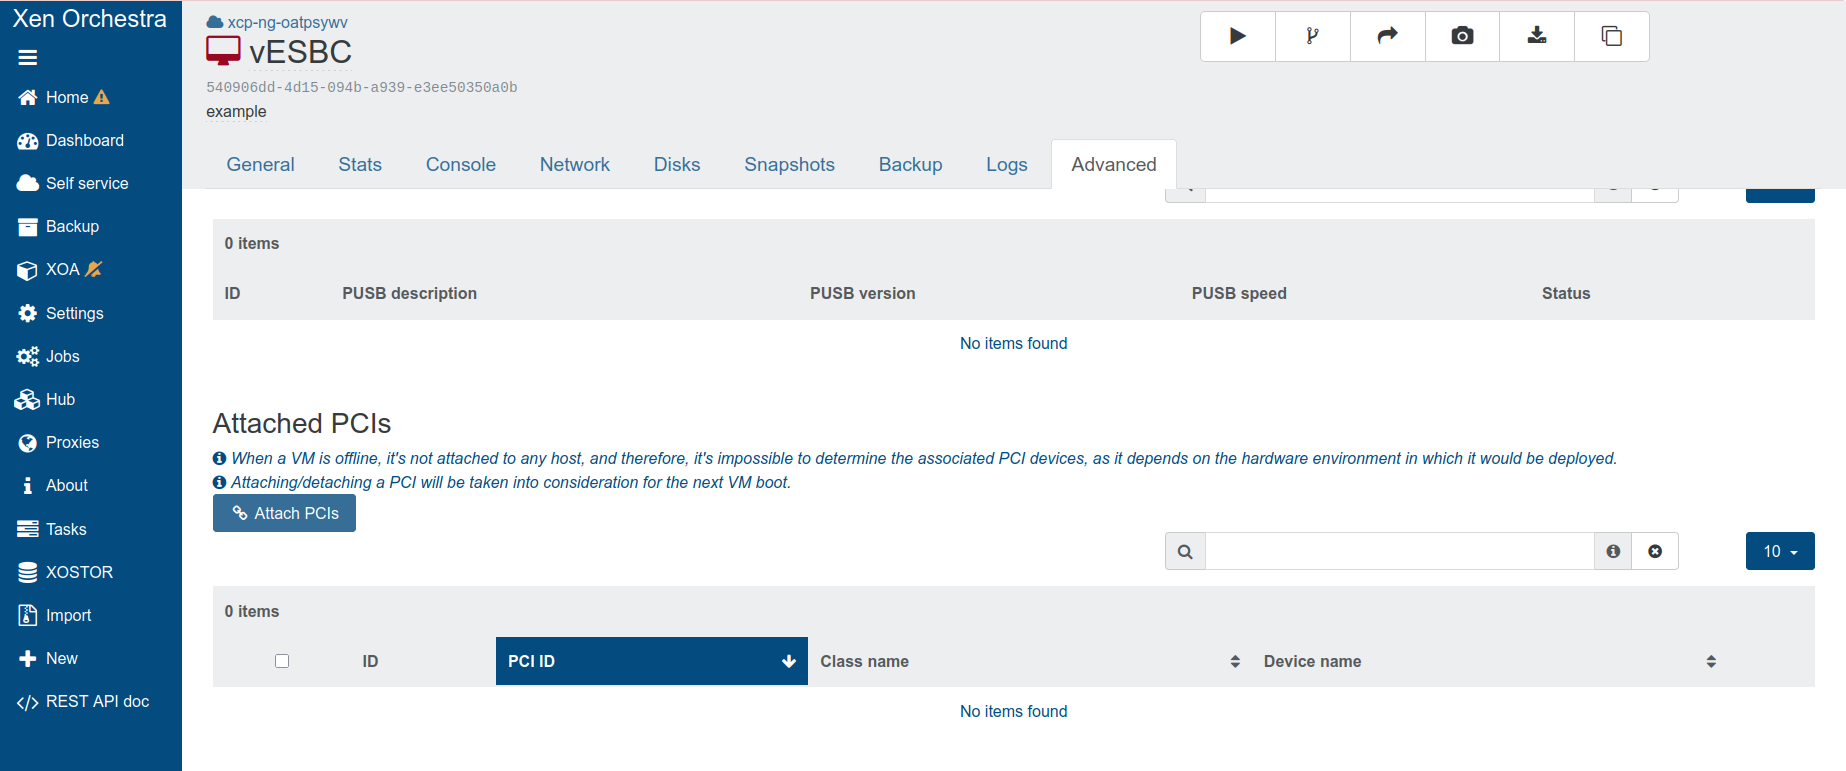Check the select-all checkbox in the PCI table
Image resolution: width=1846 pixels, height=771 pixels.
pyautogui.click(x=282, y=661)
